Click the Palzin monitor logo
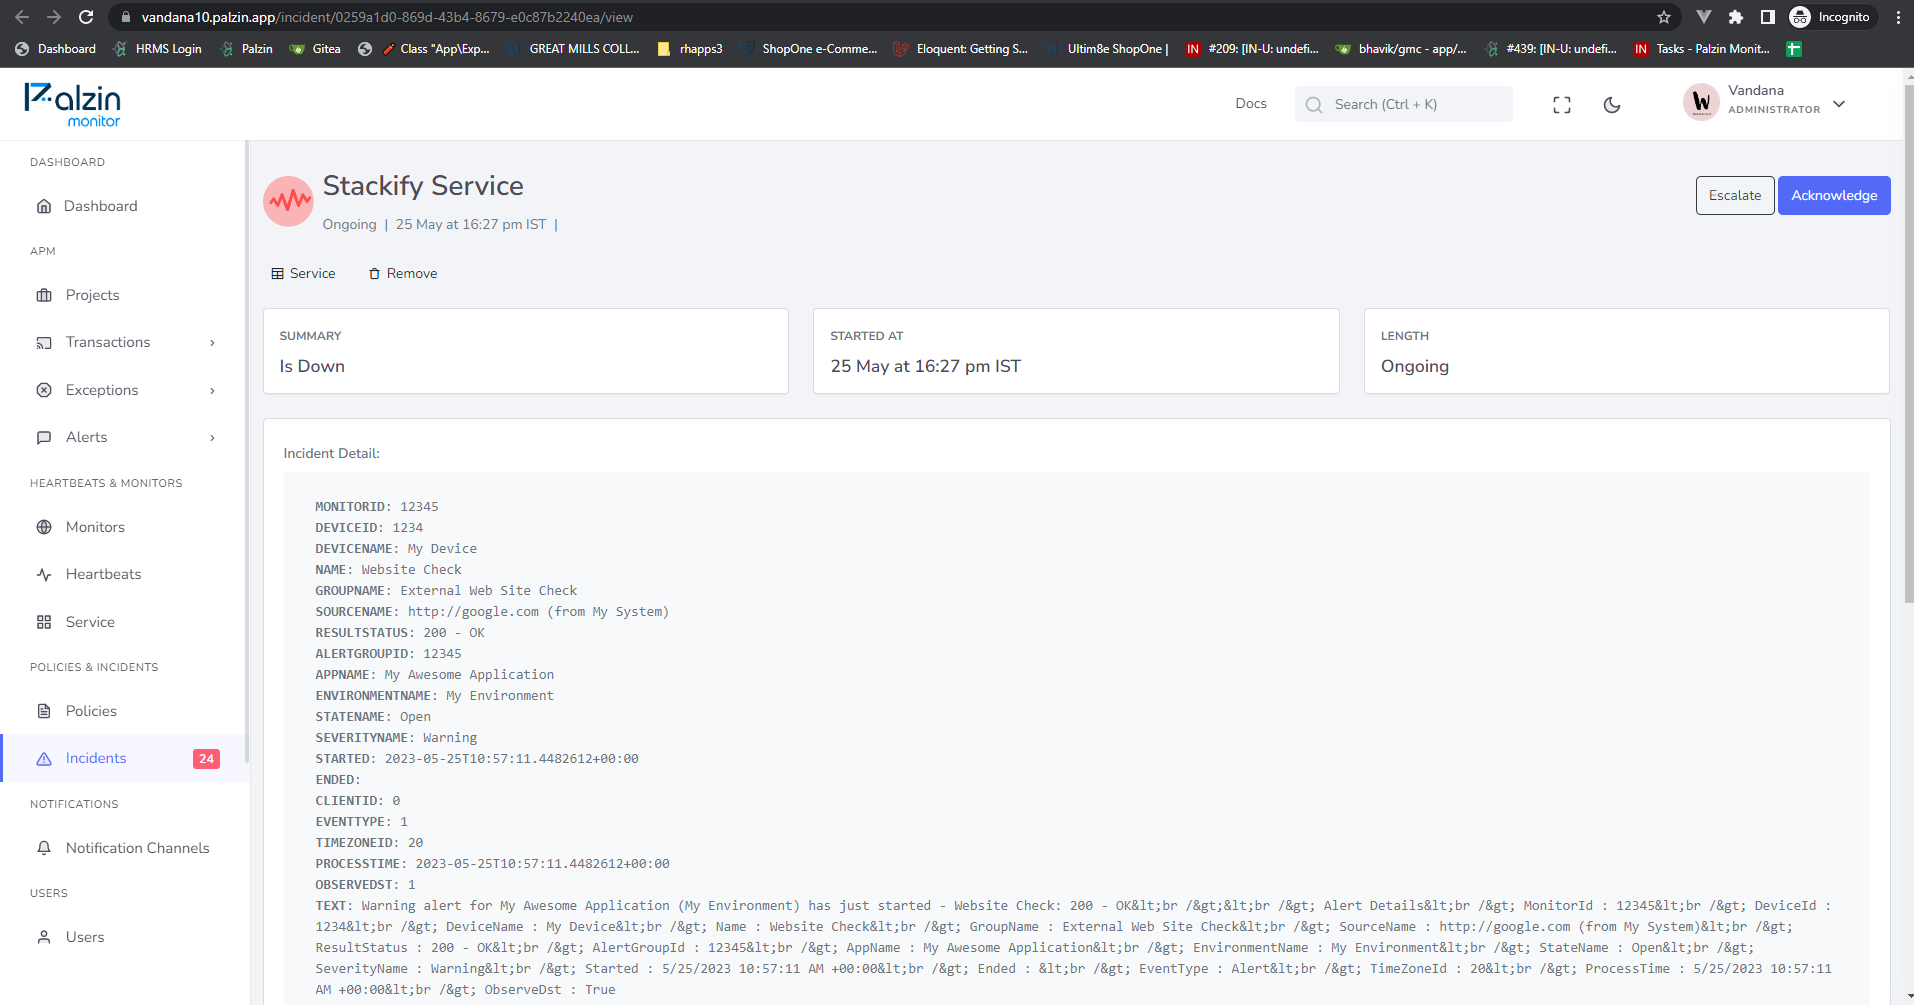 (x=72, y=105)
